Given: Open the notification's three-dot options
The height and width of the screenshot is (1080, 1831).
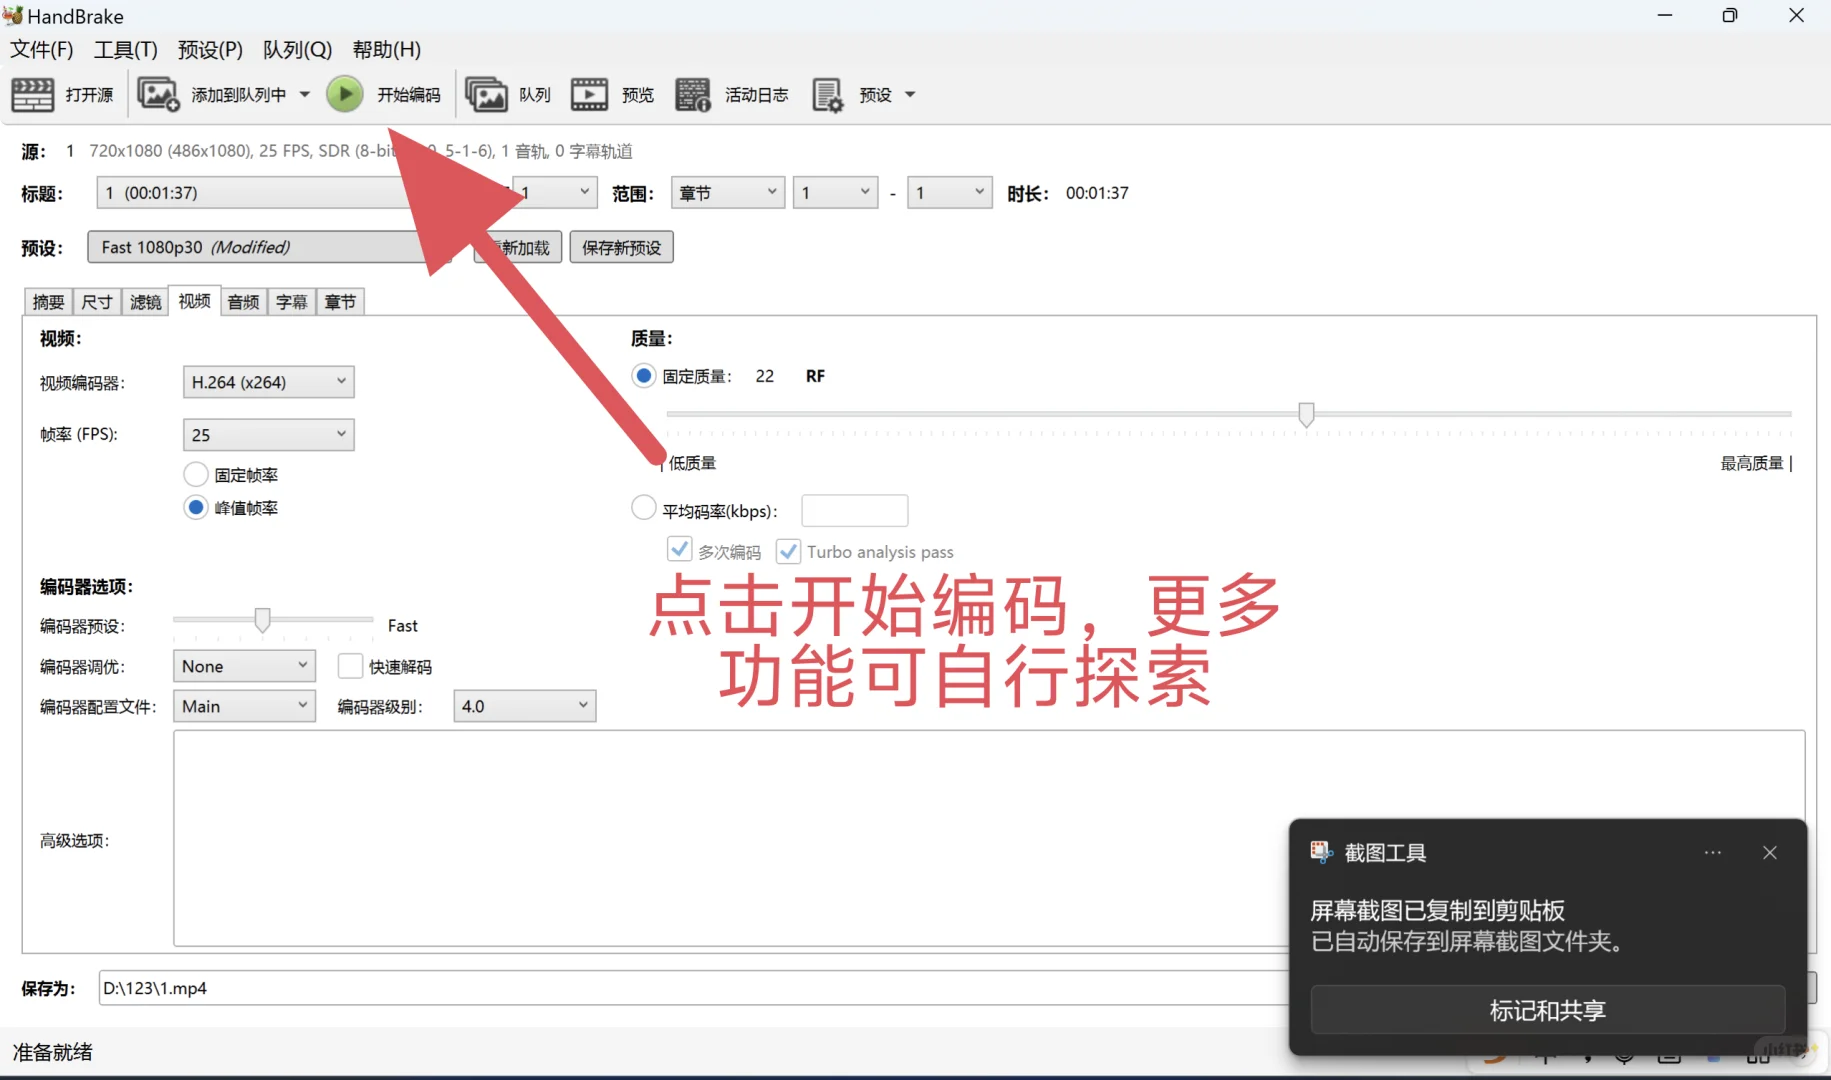Looking at the screenshot, I should 1713,853.
